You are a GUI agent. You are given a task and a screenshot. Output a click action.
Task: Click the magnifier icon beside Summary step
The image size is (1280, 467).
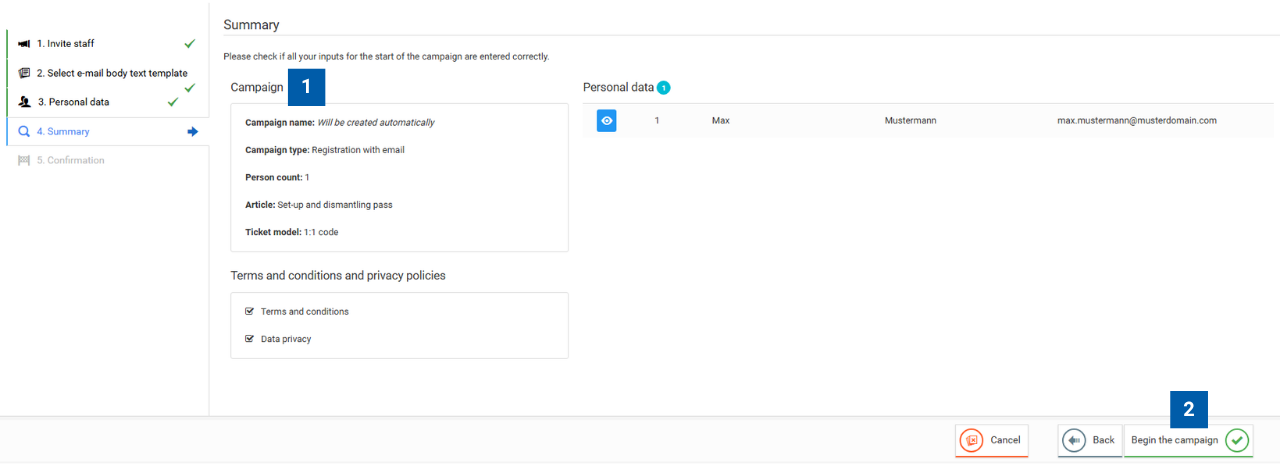tap(24, 131)
